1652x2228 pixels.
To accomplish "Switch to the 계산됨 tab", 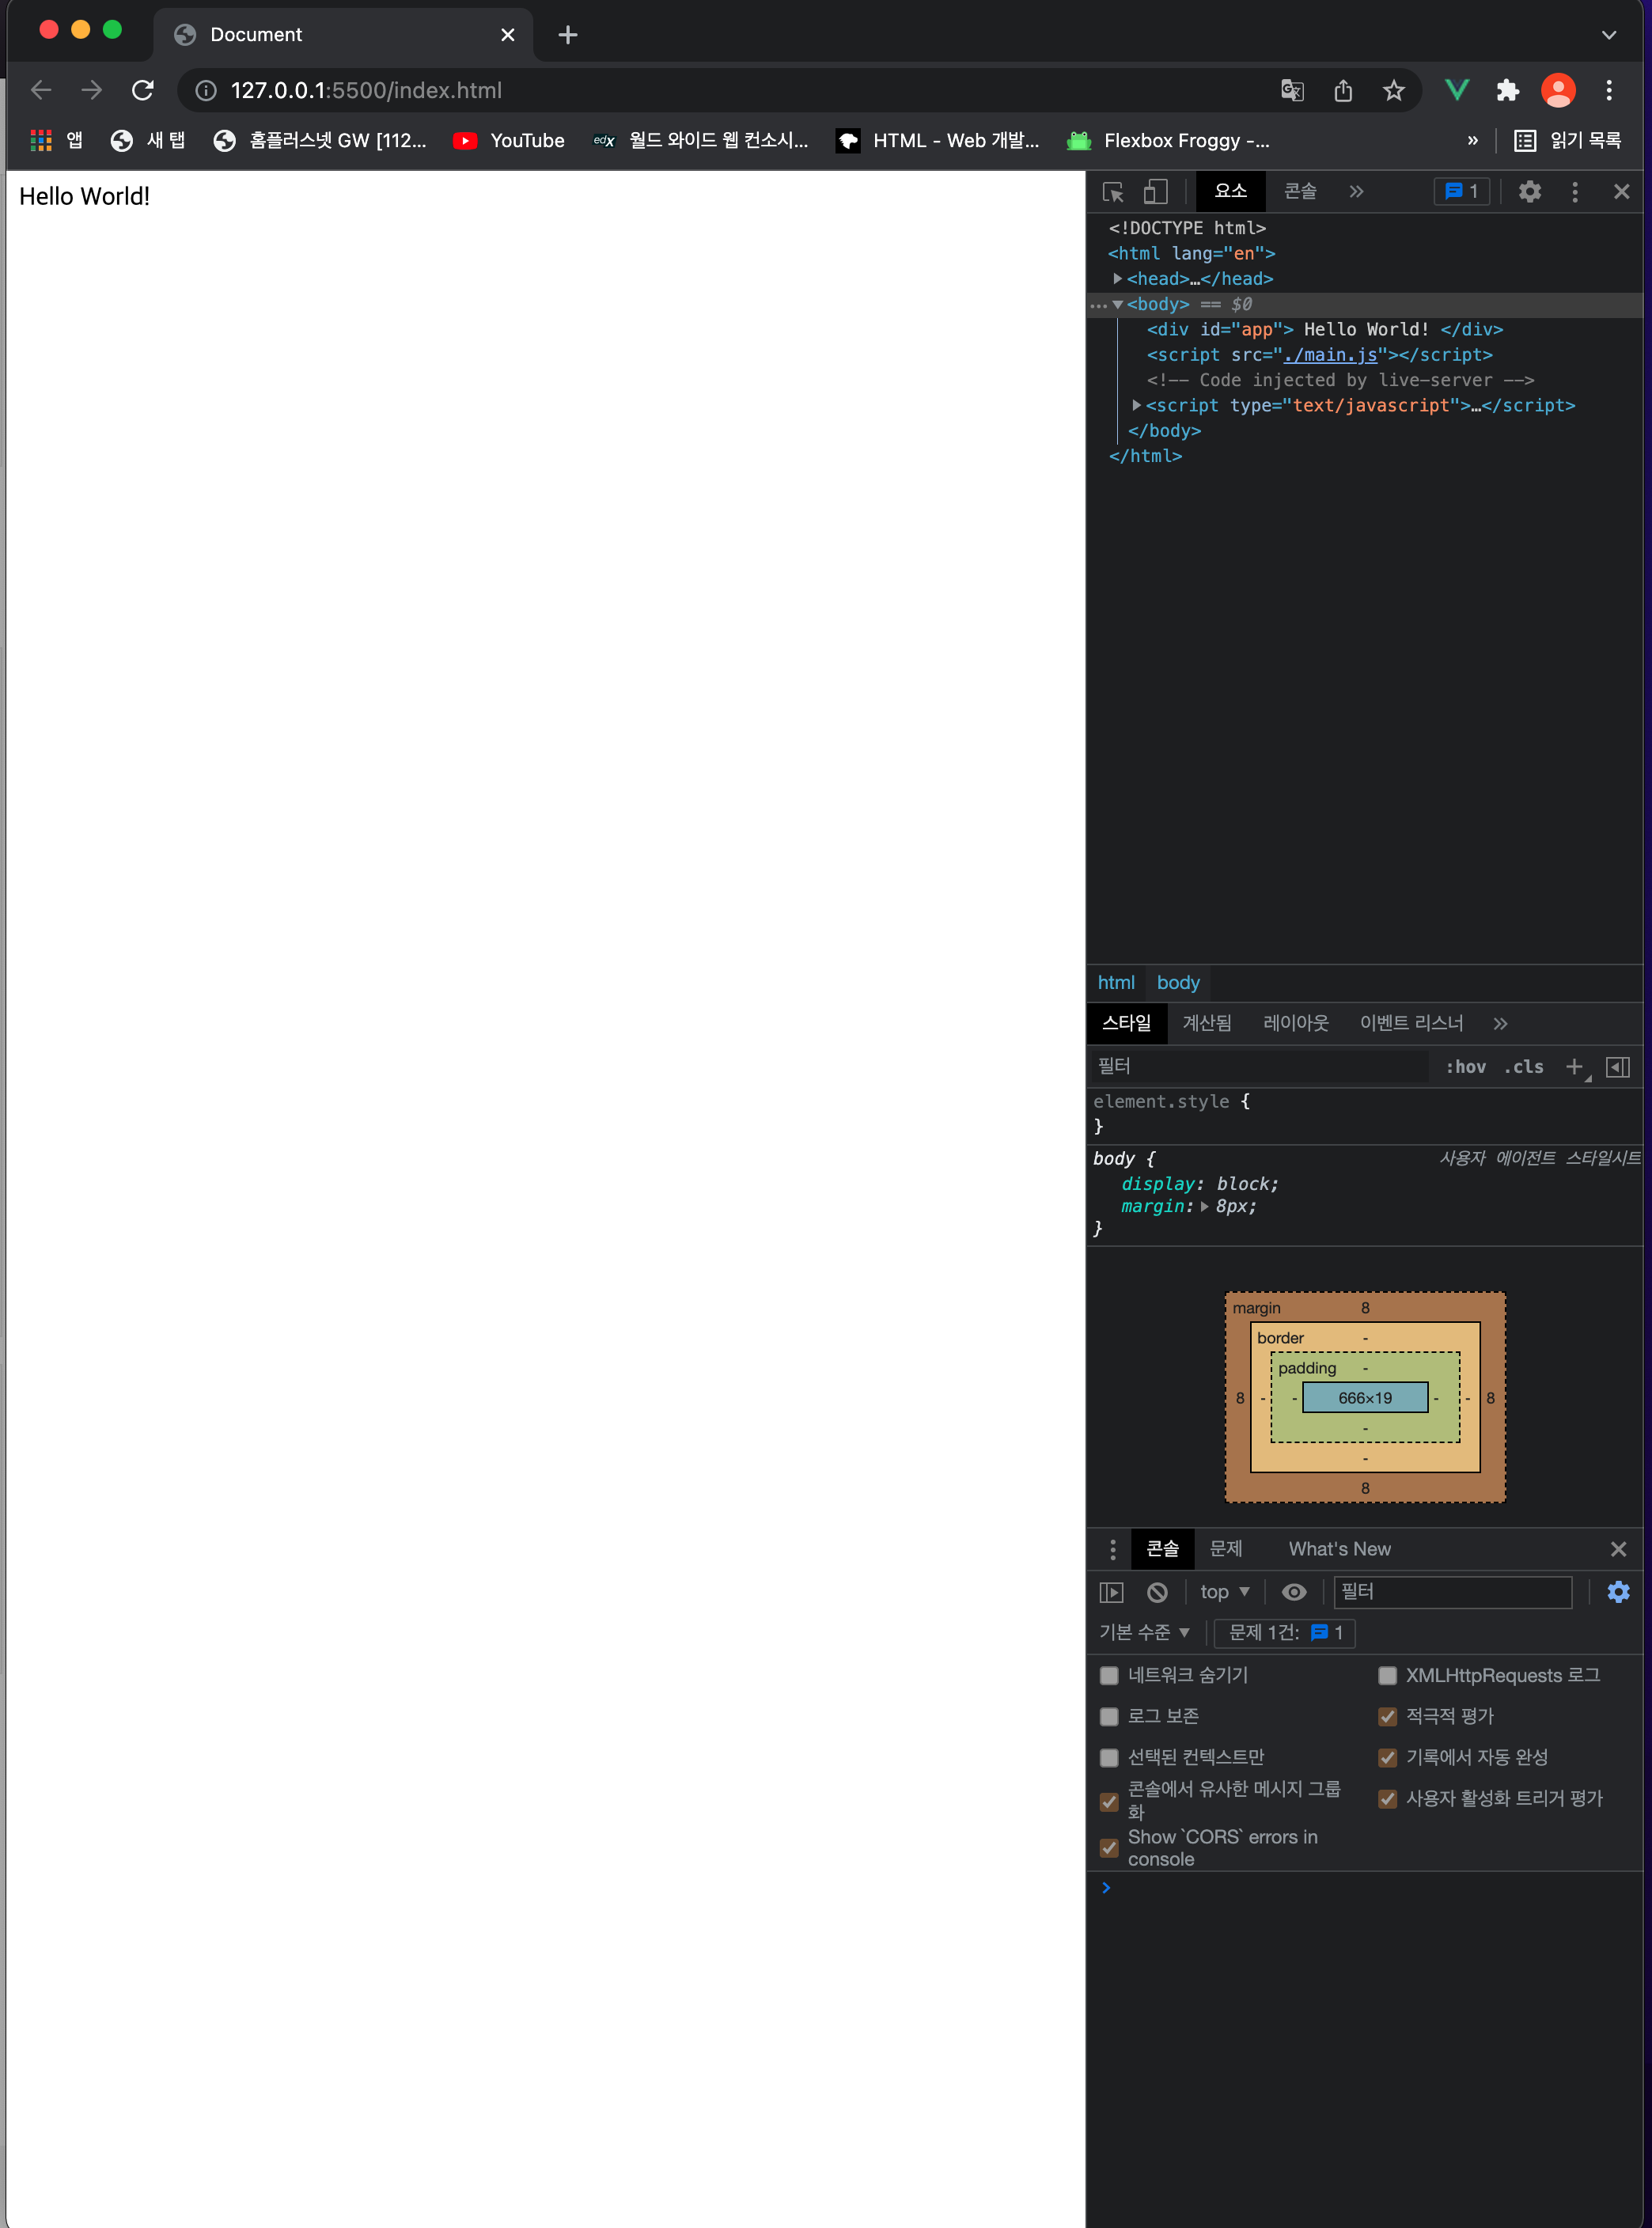I will tap(1207, 1023).
